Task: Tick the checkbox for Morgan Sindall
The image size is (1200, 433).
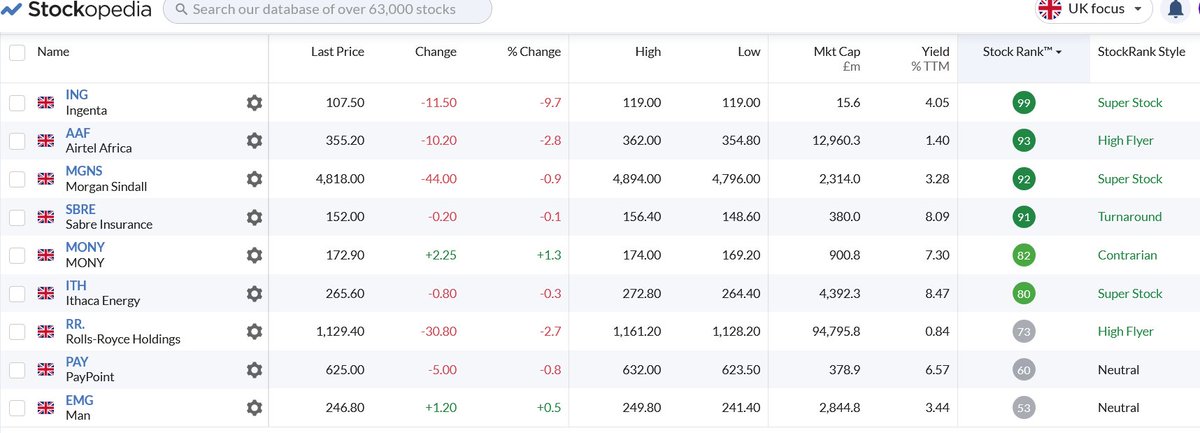Action: [x=17, y=178]
